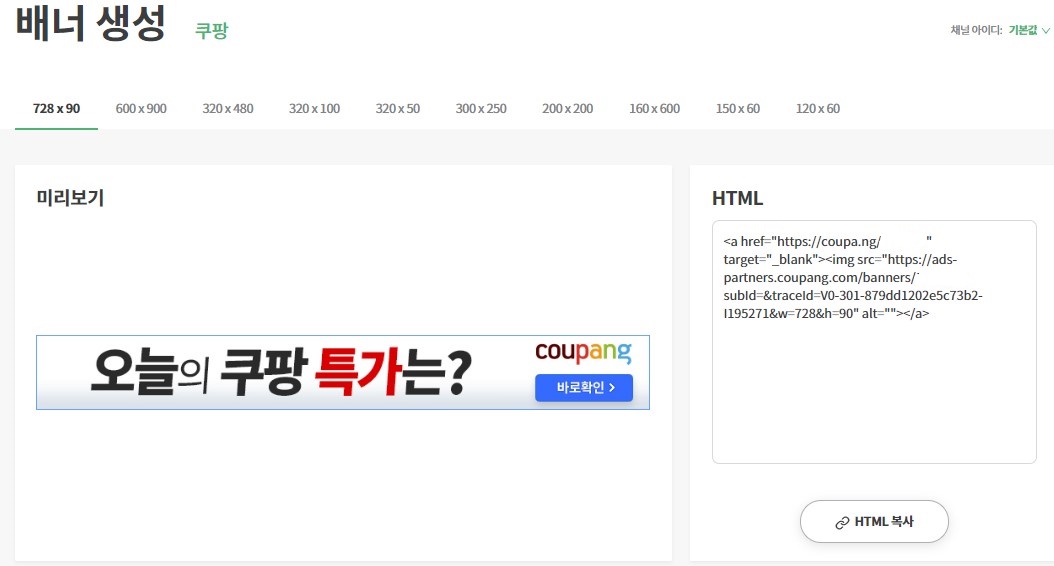Open the 채널 아이디 기본값 dropdown
This screenshot has height=566, width=1054.
[1028, 30]
